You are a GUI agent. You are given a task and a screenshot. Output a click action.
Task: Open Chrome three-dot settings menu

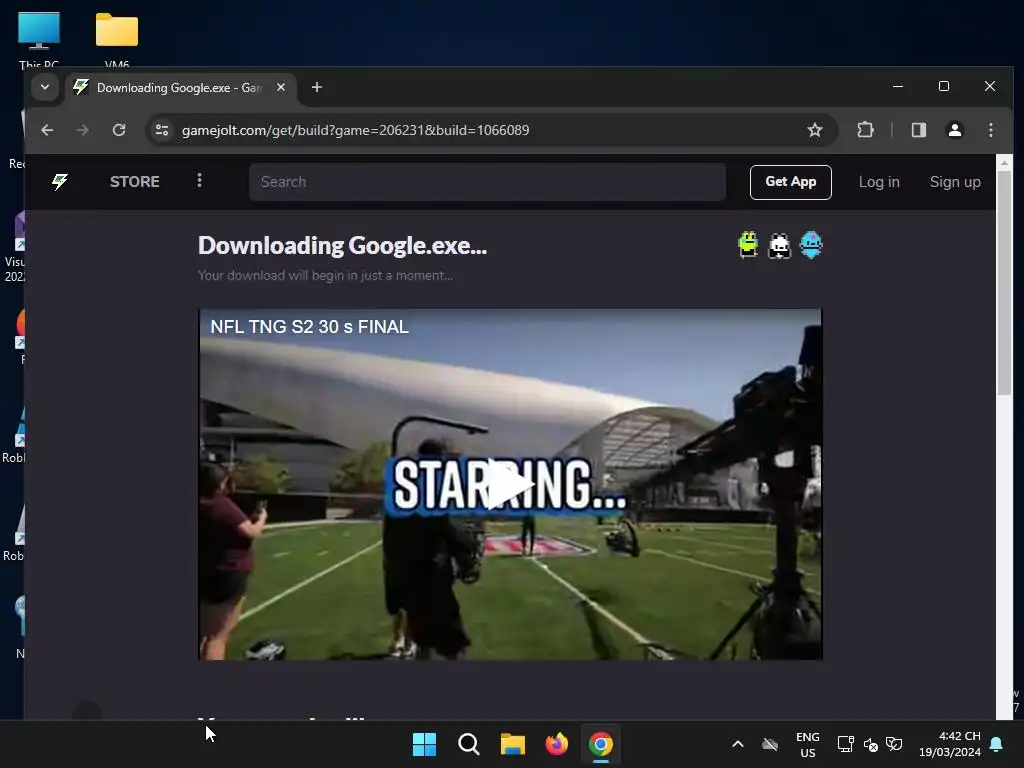991,130
